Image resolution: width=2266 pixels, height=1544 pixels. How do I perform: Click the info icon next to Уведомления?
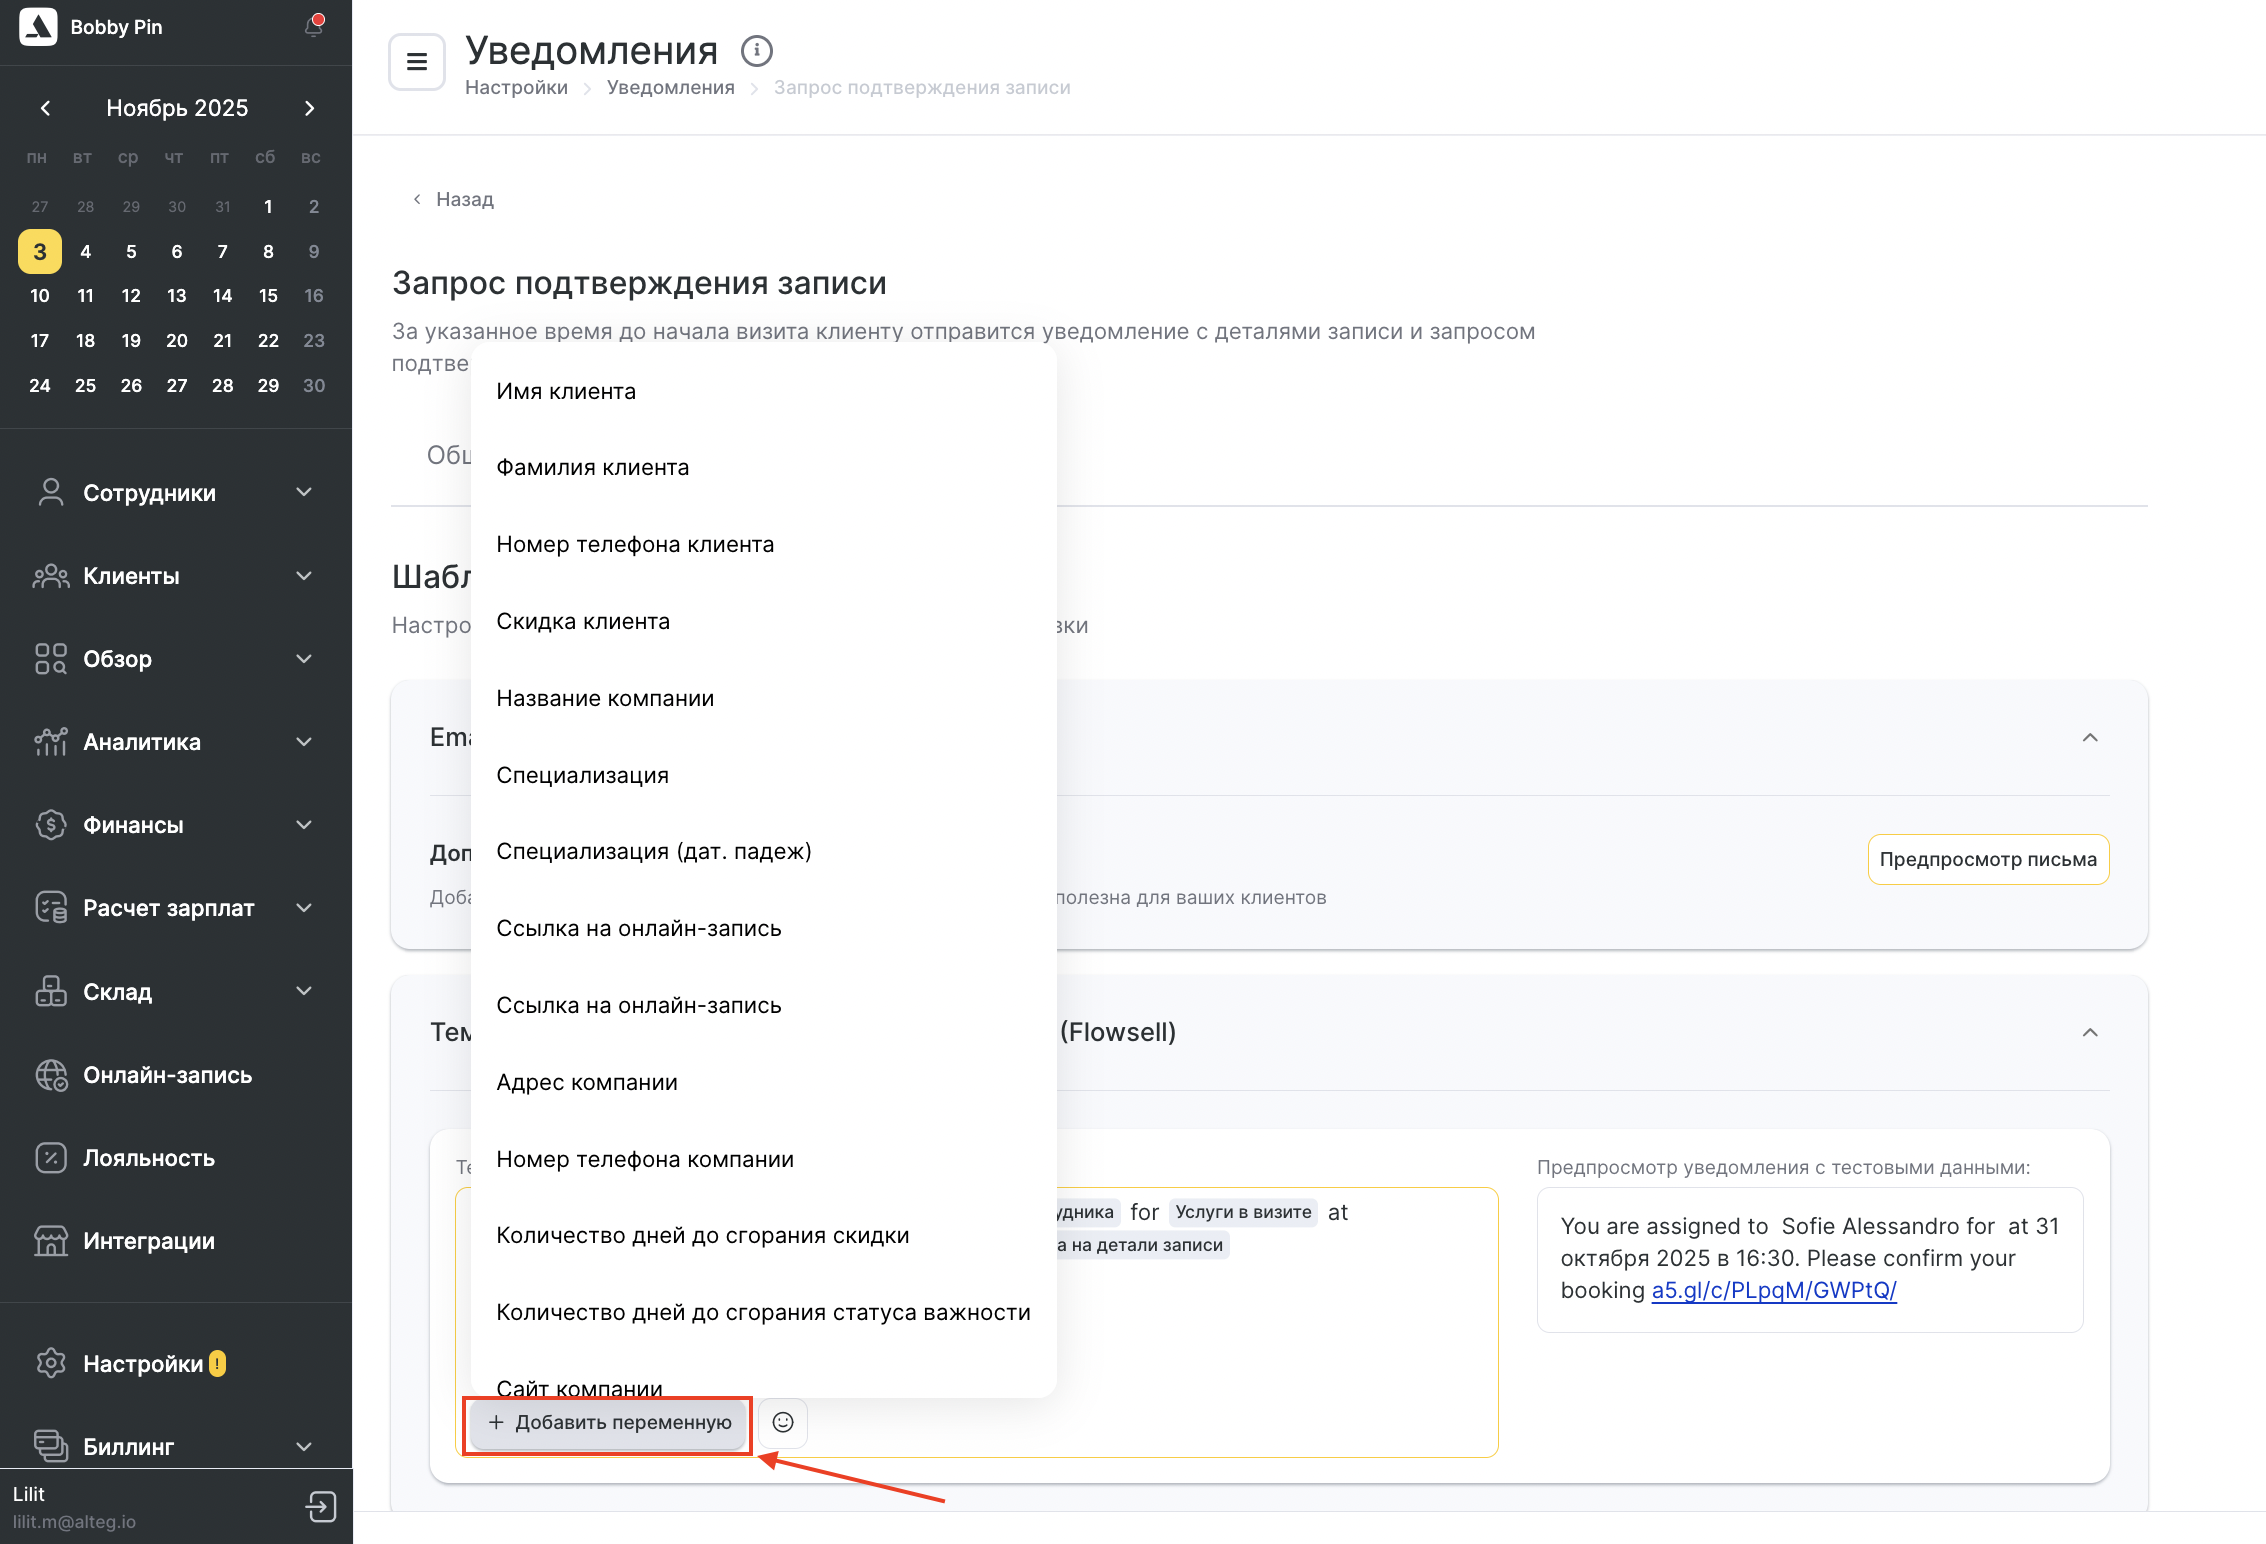pos(756,50)
